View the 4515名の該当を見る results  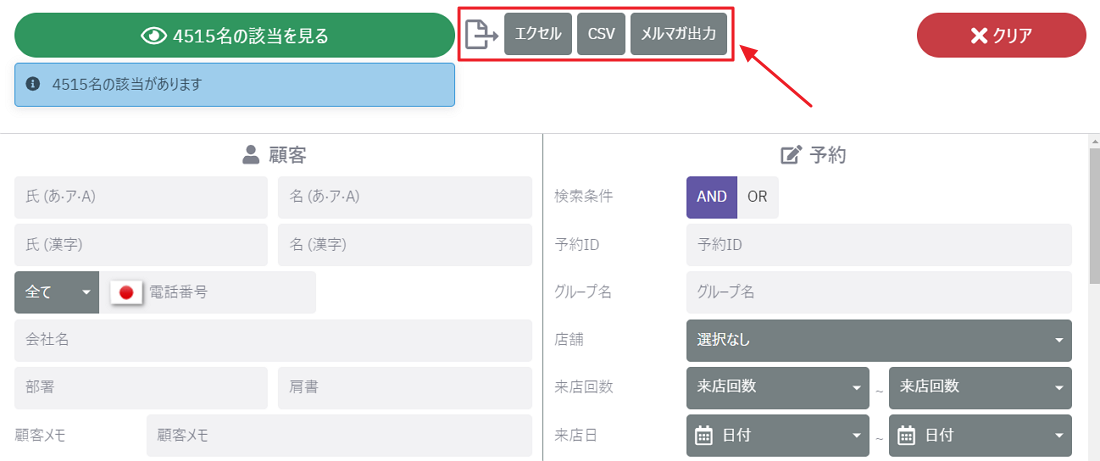click(235, 35)
